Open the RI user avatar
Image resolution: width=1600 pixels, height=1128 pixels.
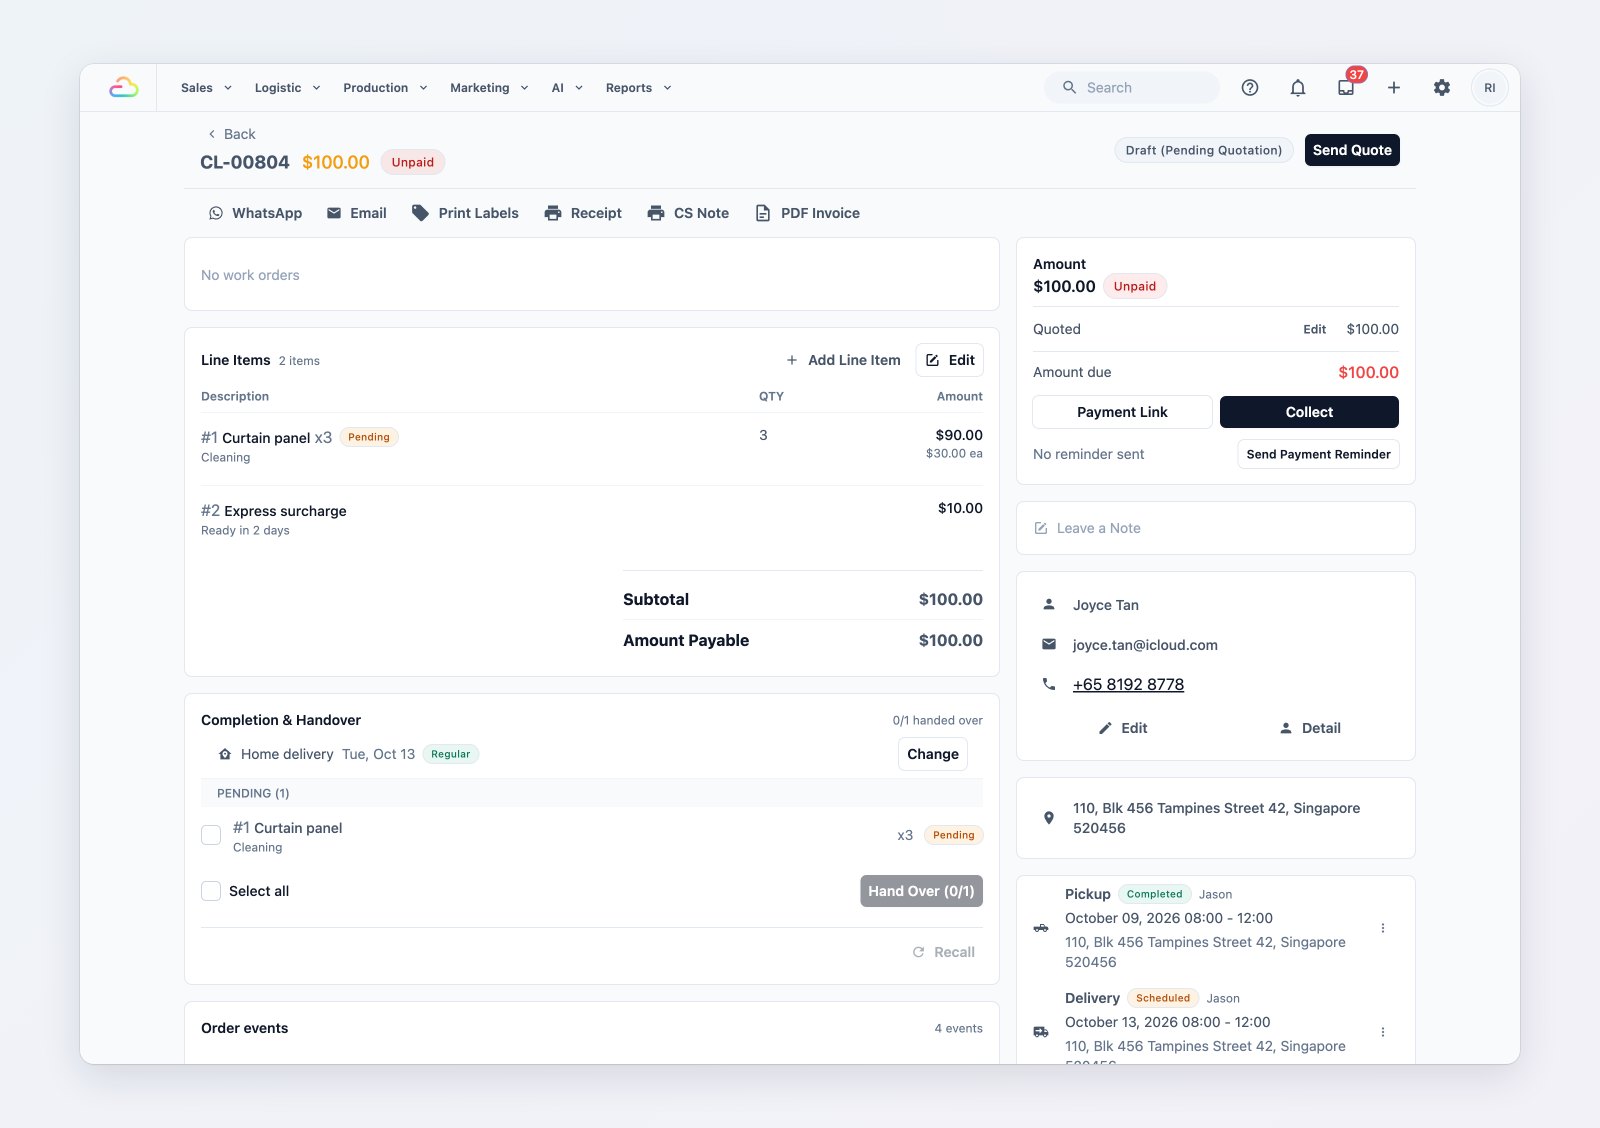point(1490,88)
